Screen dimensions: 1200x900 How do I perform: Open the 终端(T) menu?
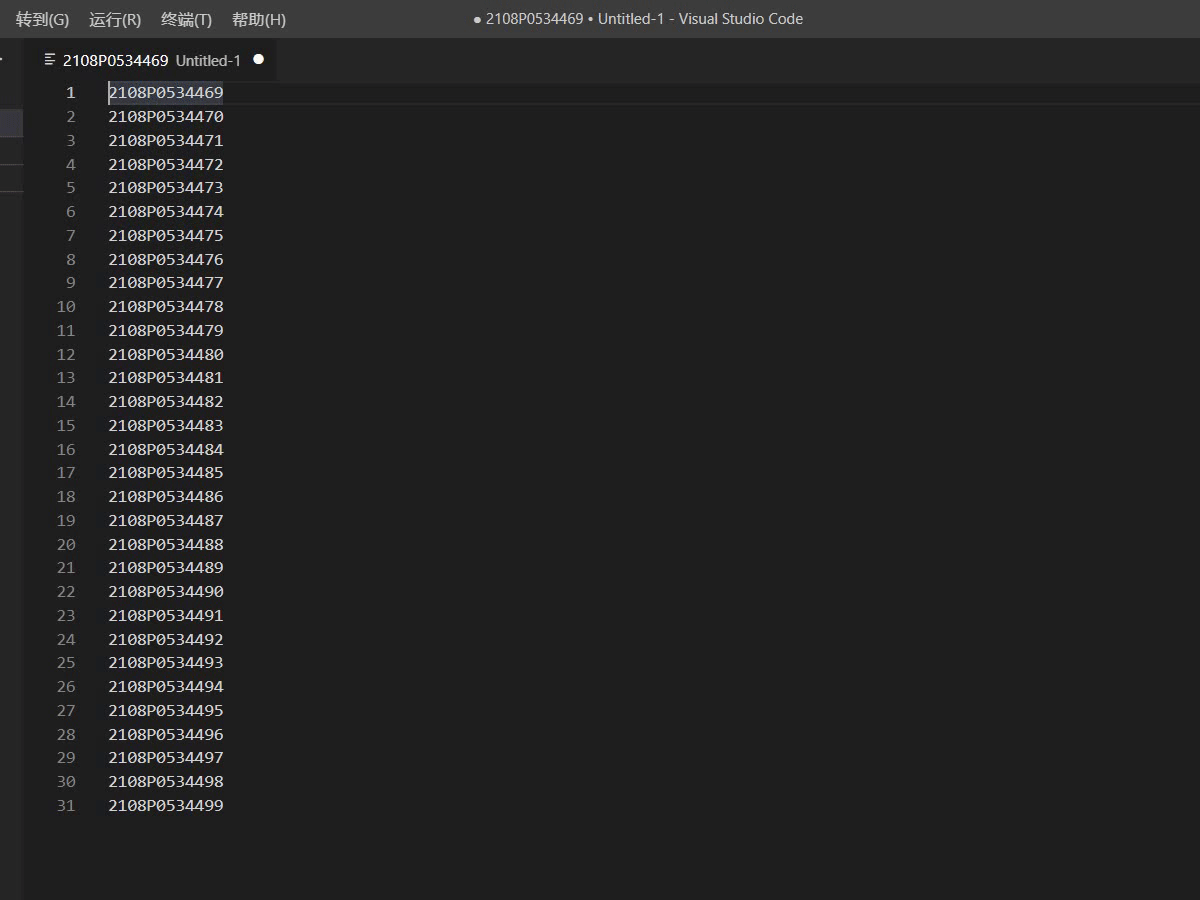tap(186, 19)
